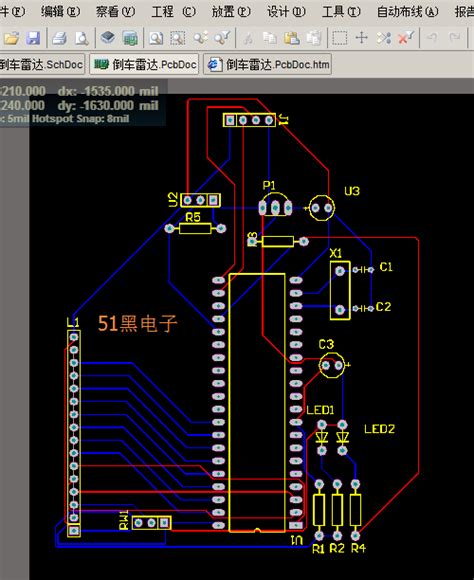This screenshot has height=580, width=474.
Task: Select the P1 component footprint
Action: [275, 205]
